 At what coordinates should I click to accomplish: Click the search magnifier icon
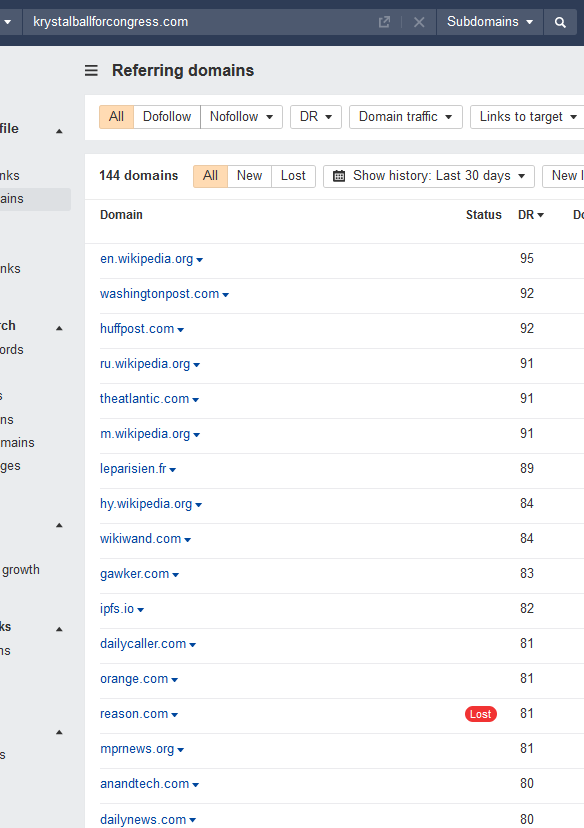tap(560, 22)
